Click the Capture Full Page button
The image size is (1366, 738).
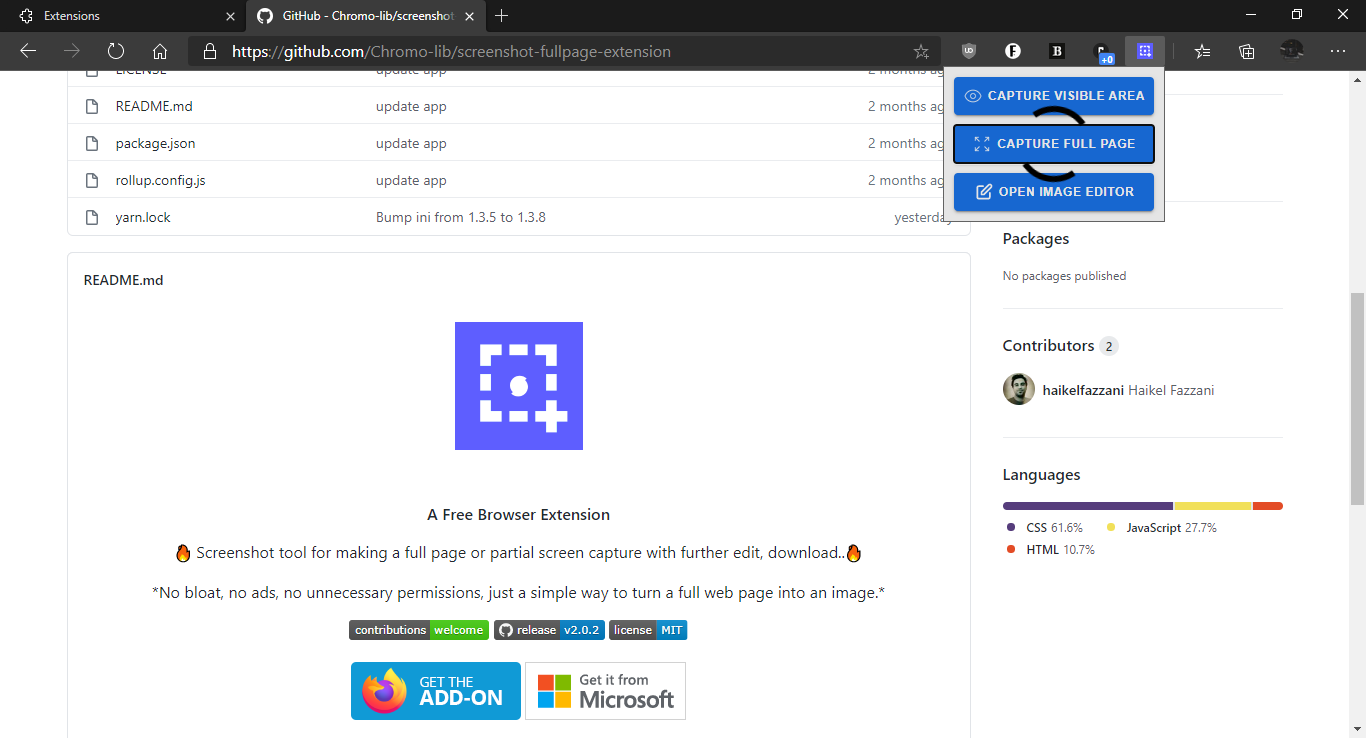click(1054, 144)
